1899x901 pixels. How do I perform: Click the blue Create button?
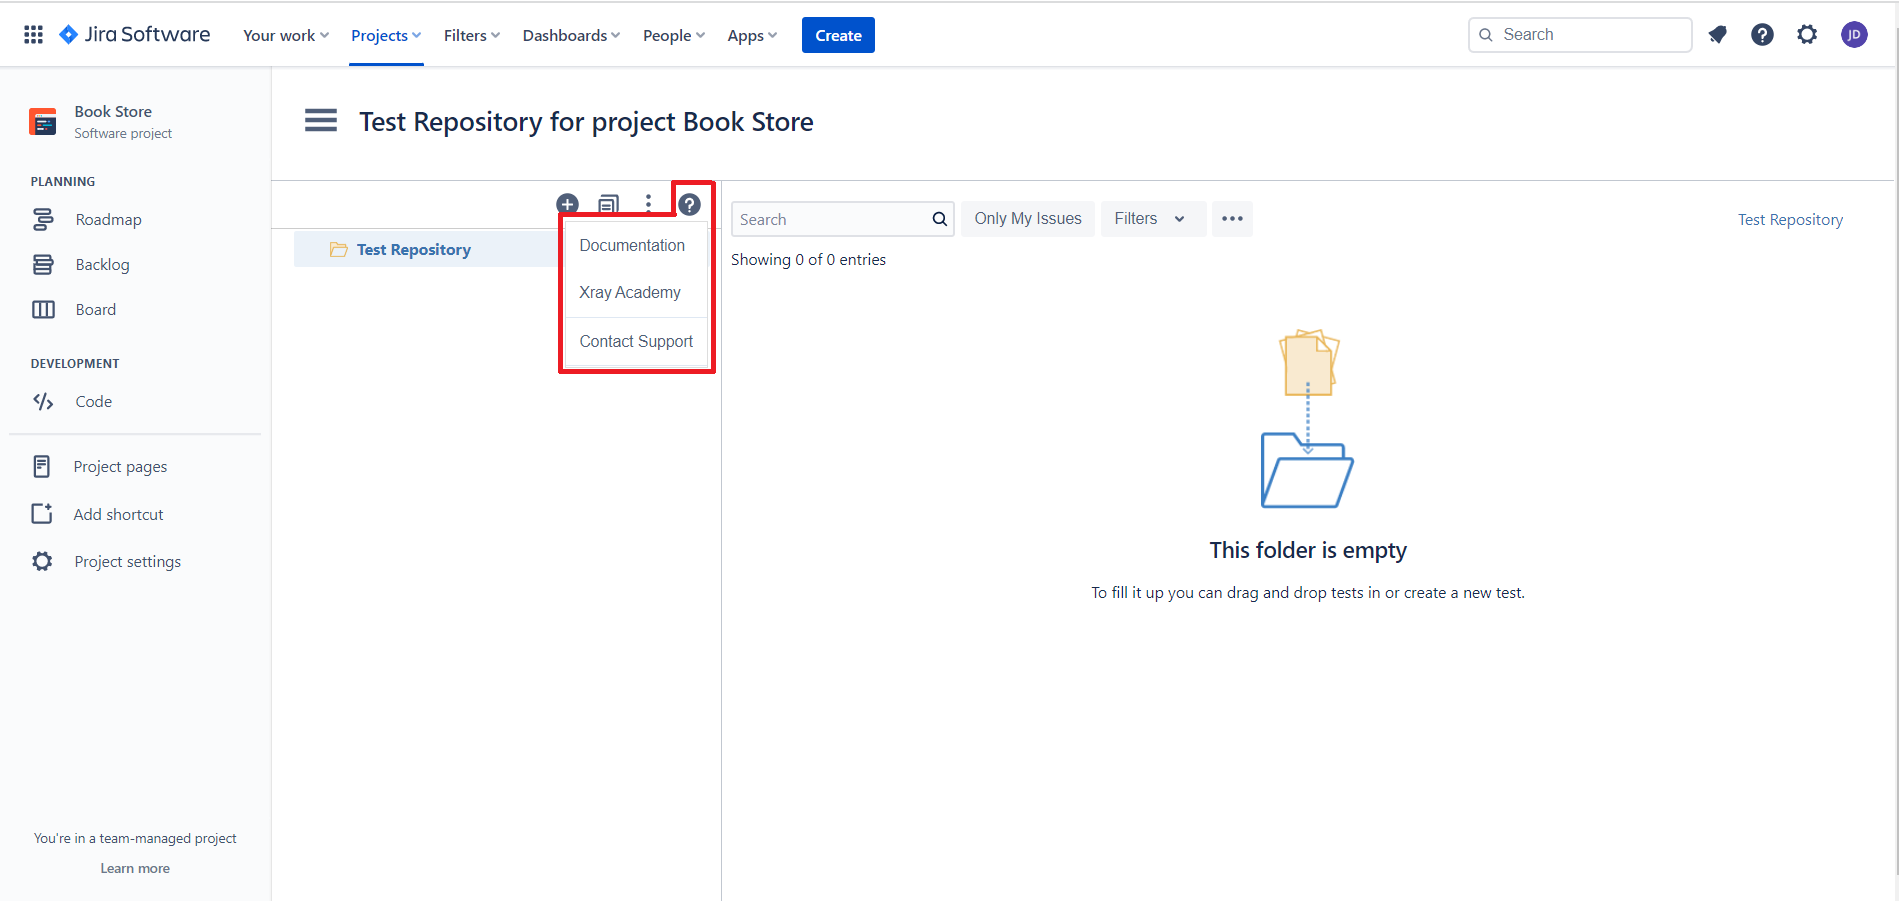[838, 35]
